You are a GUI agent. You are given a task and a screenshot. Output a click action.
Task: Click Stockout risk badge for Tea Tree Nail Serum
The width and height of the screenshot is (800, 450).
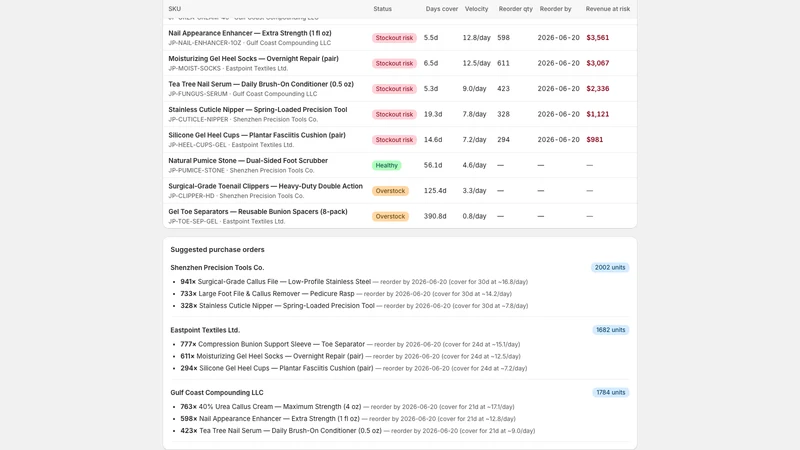[394, 89]
